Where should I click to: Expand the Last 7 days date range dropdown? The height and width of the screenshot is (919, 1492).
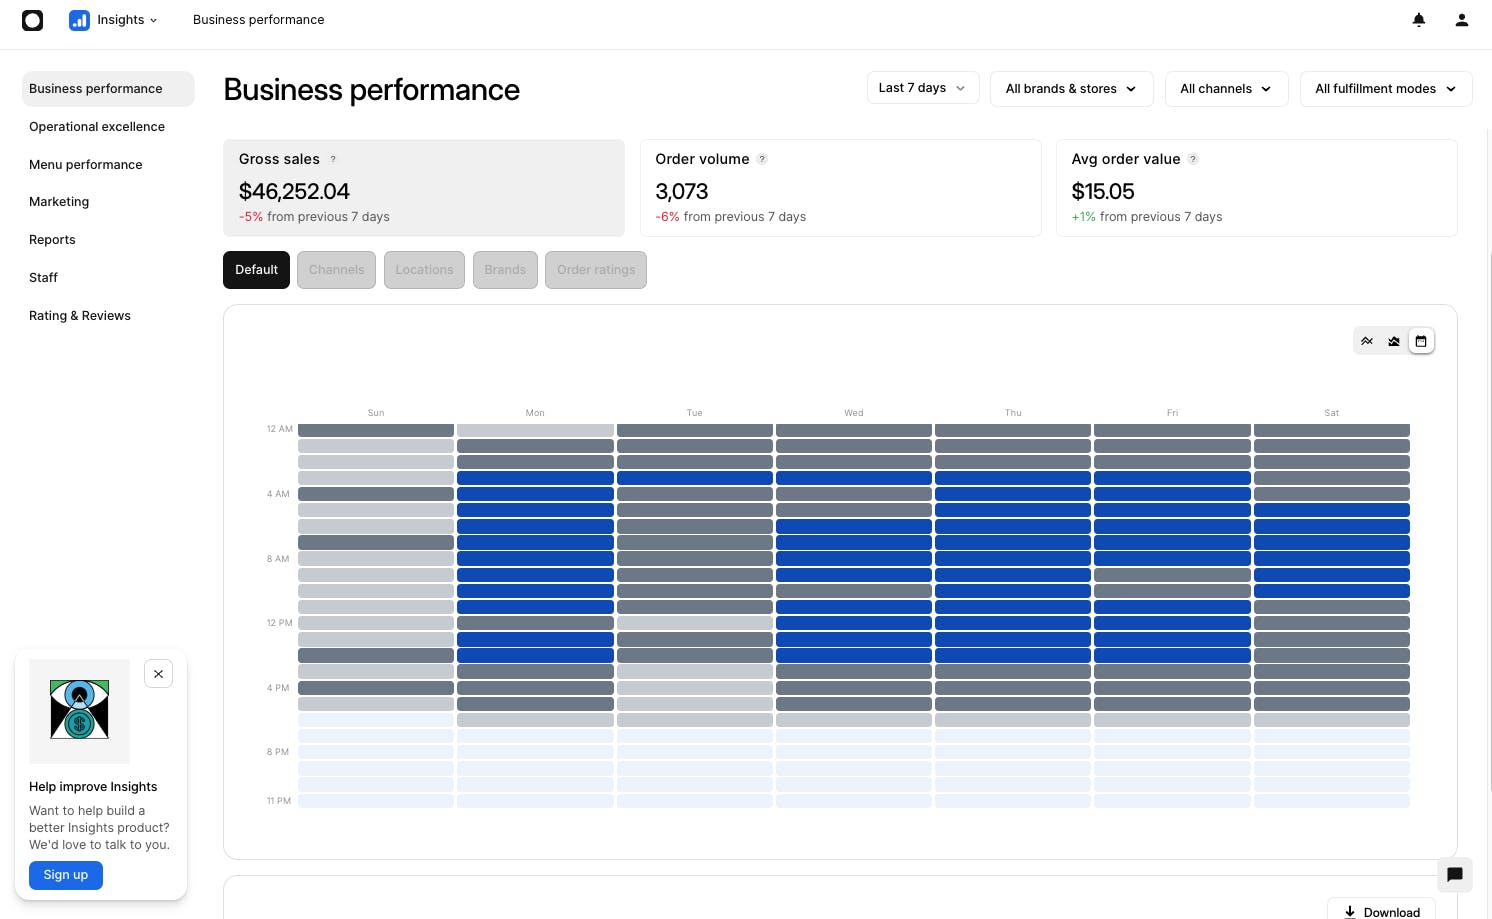tap(922, 88)
